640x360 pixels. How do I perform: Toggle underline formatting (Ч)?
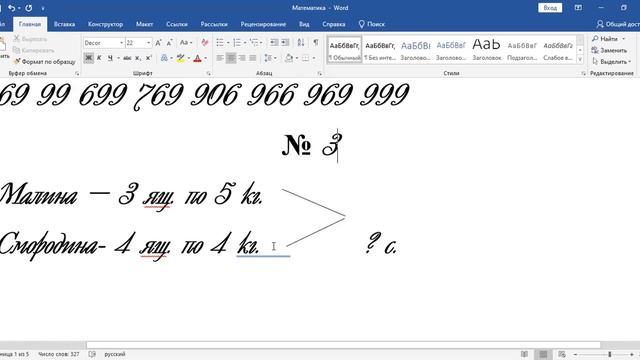110,58
